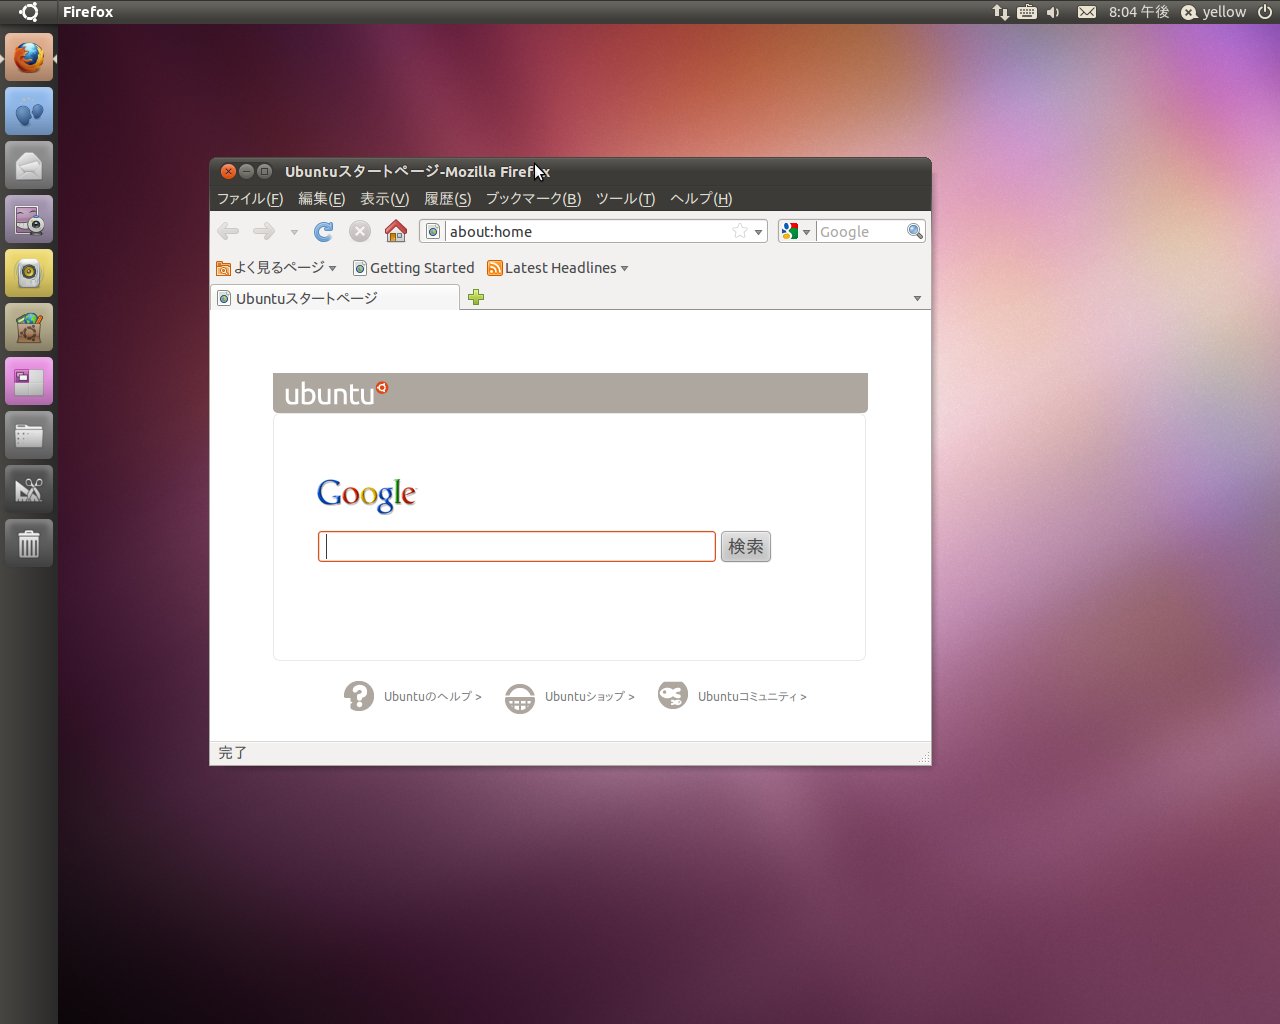Open the list all tabs dropdown
1280x1024 pixels.
(918, 298)
